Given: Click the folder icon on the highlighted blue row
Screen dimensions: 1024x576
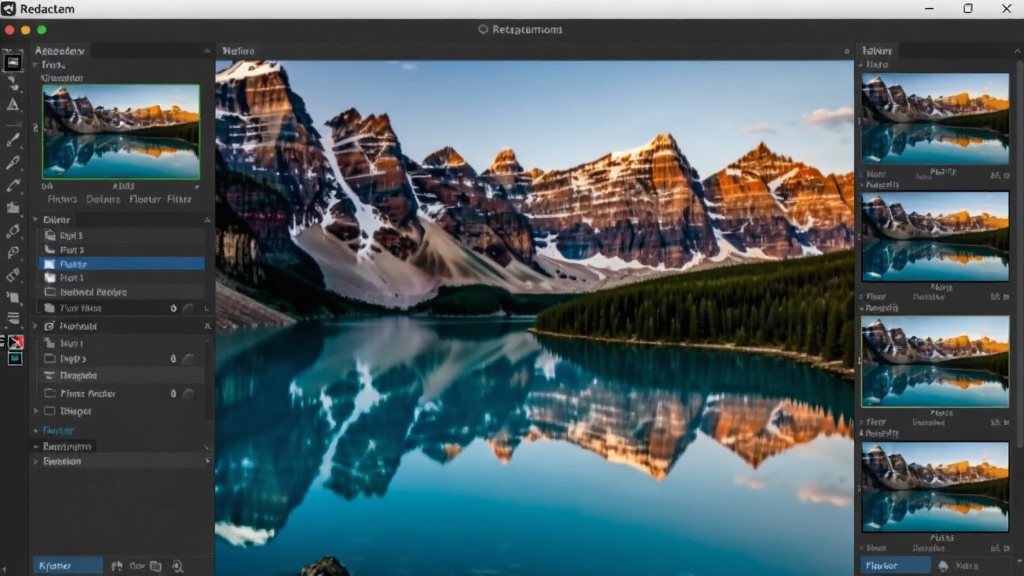Looking at the screenshot, I should point(50,264).
